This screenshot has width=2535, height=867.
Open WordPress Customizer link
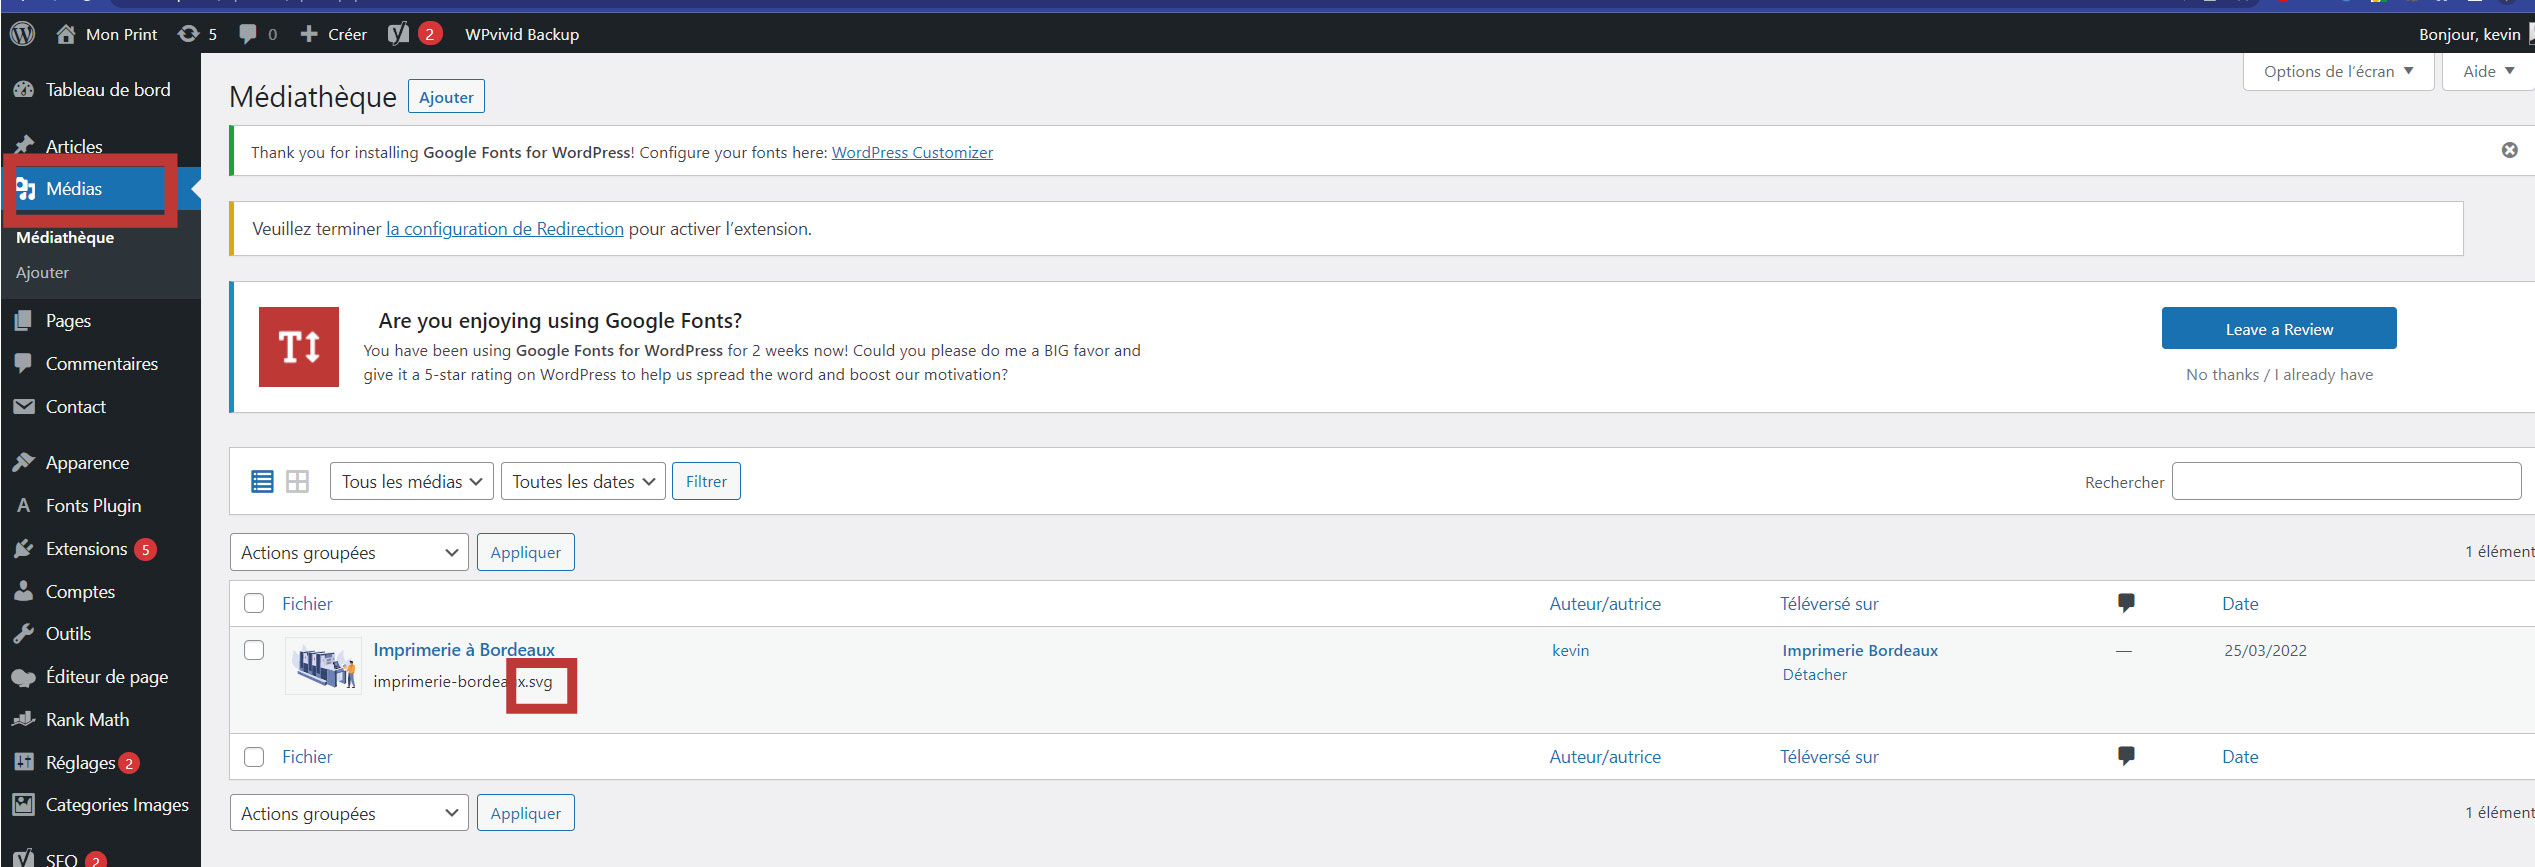tap(912, 153)
